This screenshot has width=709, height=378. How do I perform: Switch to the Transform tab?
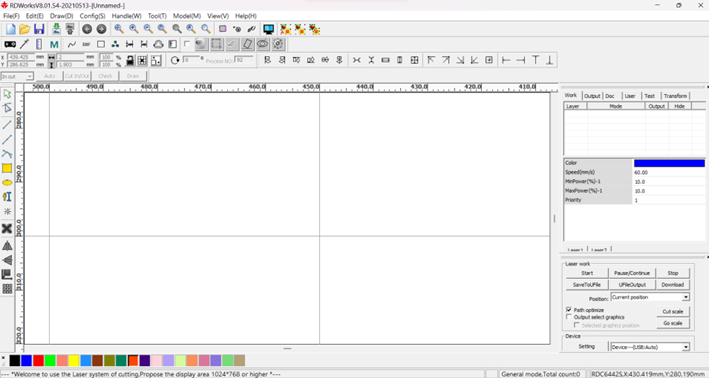[675, 96]
